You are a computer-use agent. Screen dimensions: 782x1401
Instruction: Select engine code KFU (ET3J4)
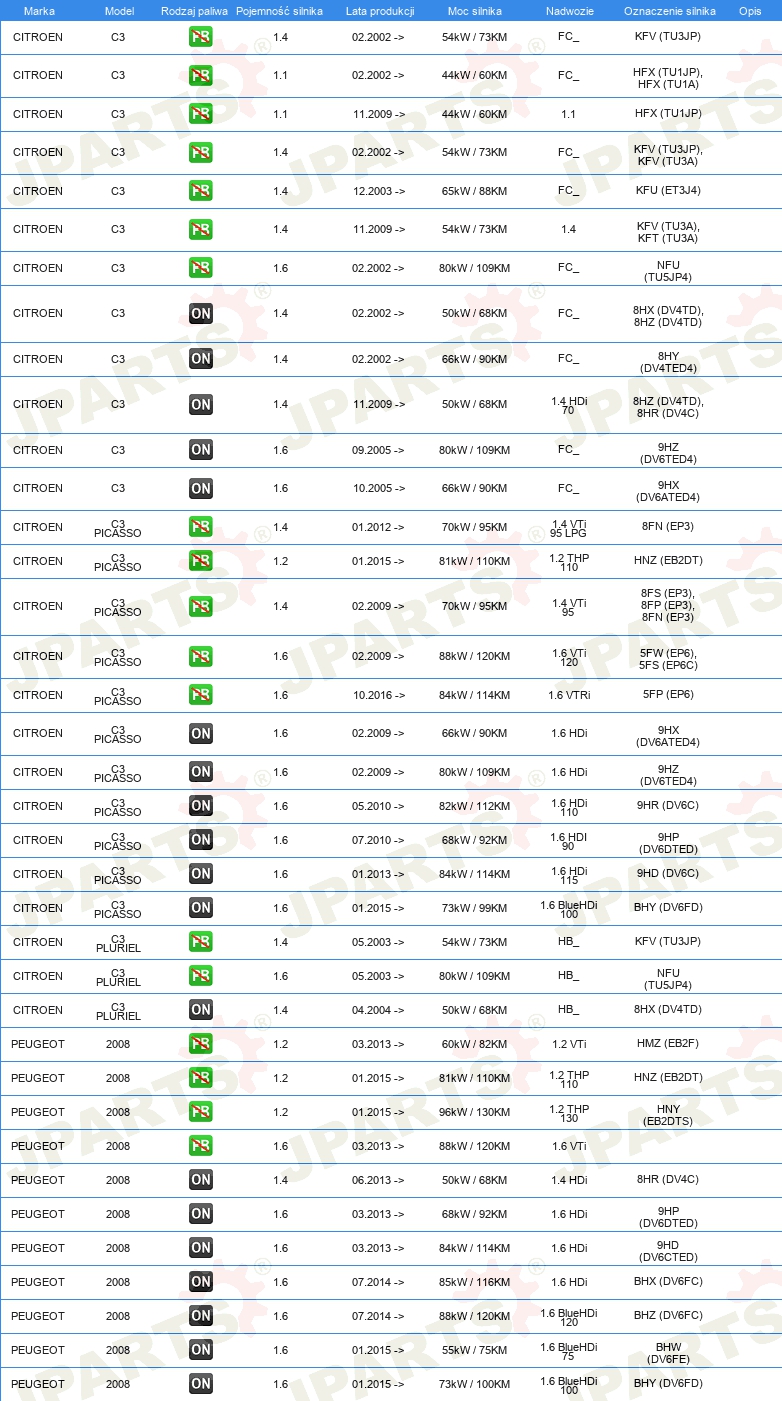tap(668, 191)
